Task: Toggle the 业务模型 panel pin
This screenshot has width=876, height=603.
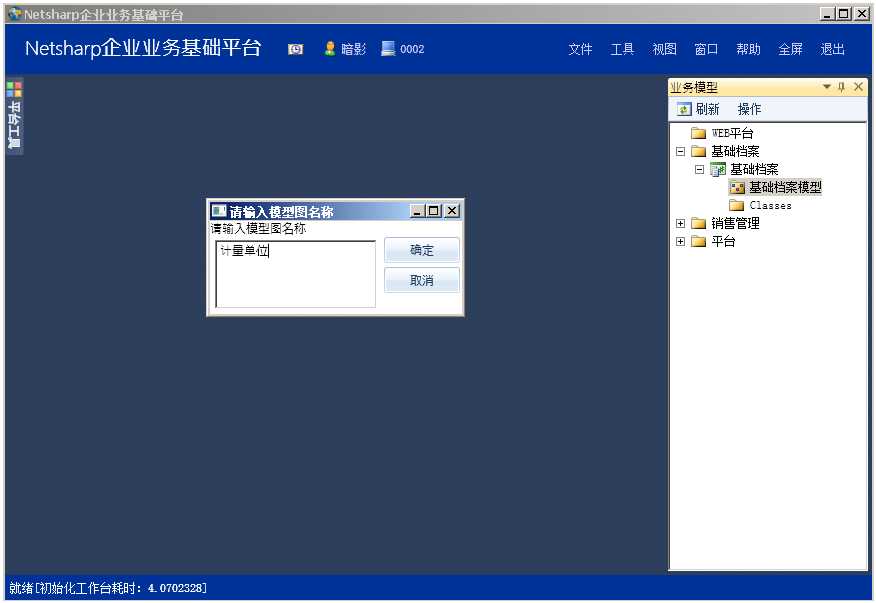Action: click(841, 87)
